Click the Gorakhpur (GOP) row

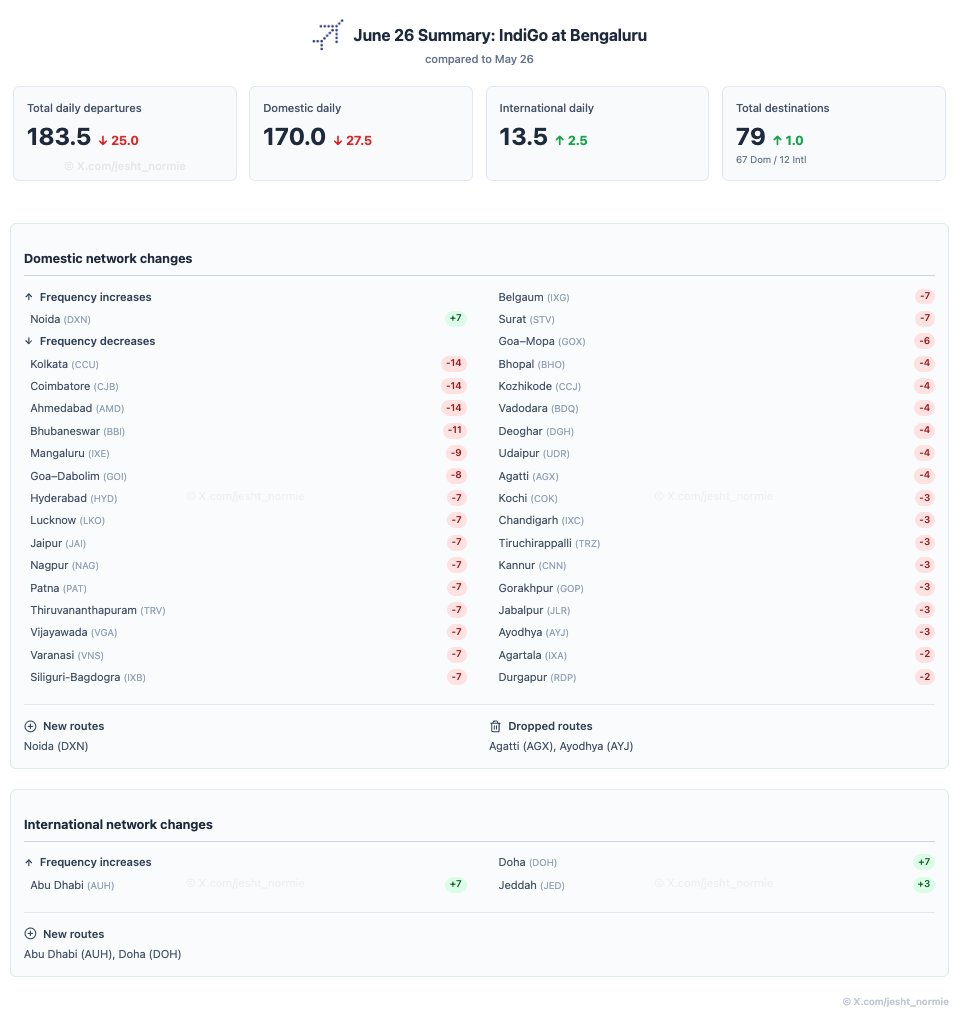(x=716, y=588)
